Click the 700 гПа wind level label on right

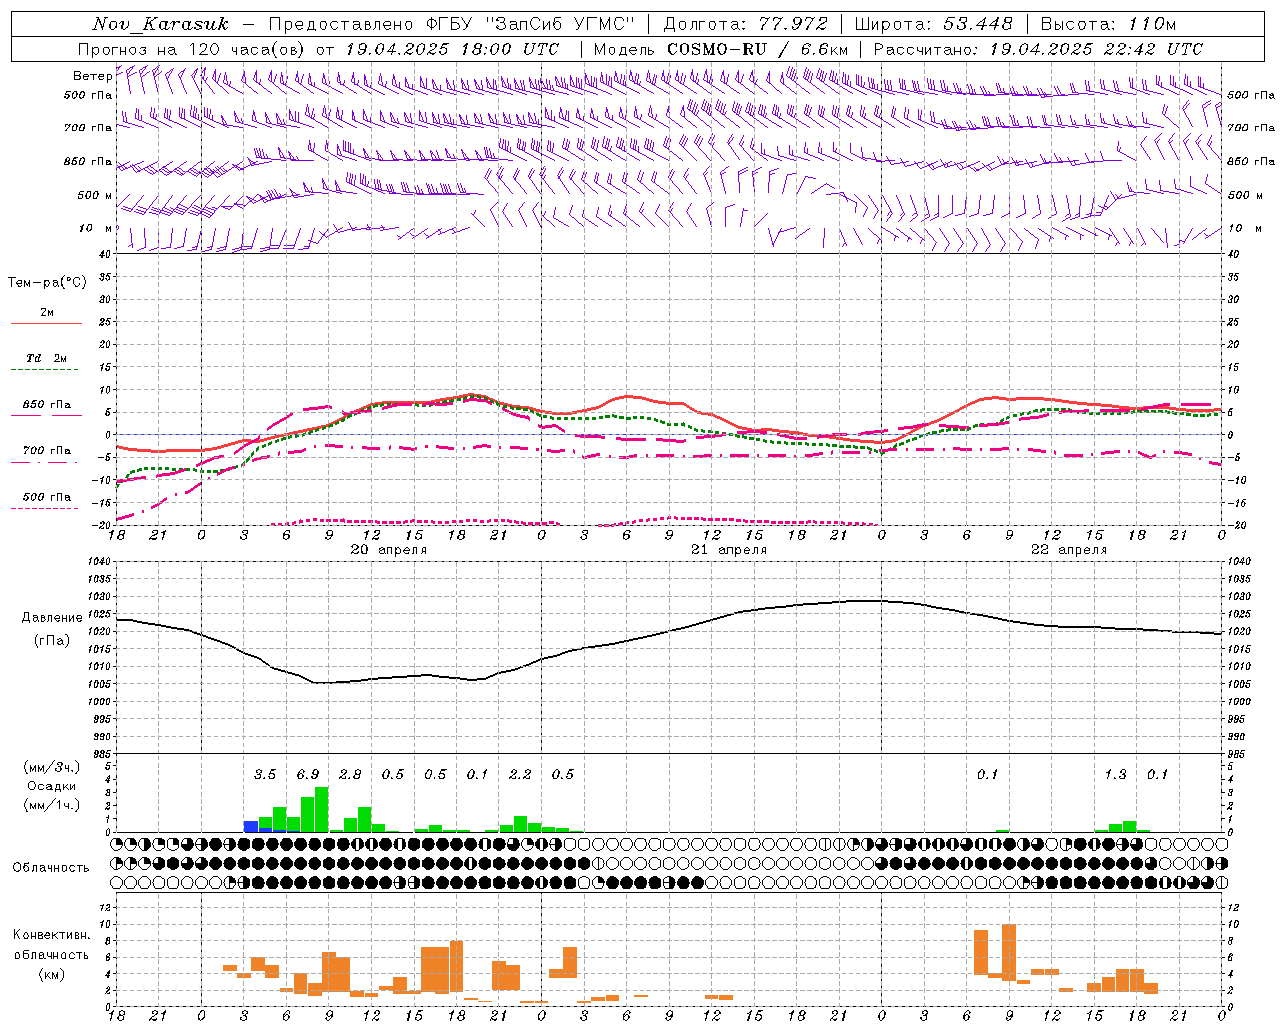coord(1251,128)
